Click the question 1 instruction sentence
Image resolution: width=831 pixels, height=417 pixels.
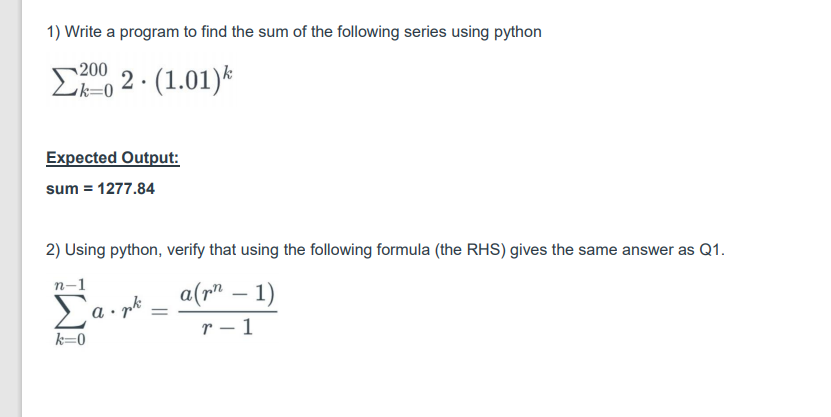[294, 32]
